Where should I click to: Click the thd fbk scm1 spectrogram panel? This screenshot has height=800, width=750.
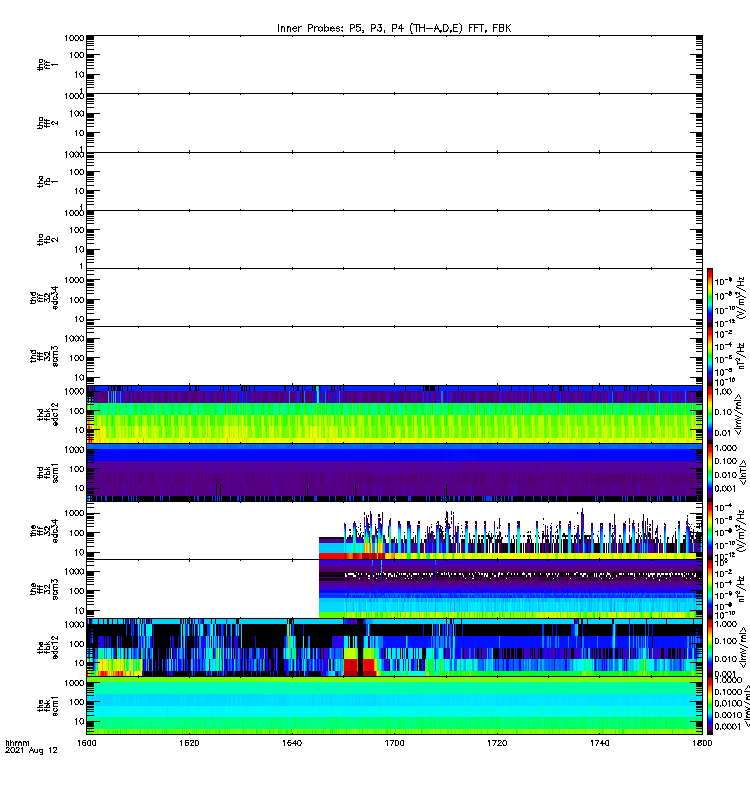point(394,472)
